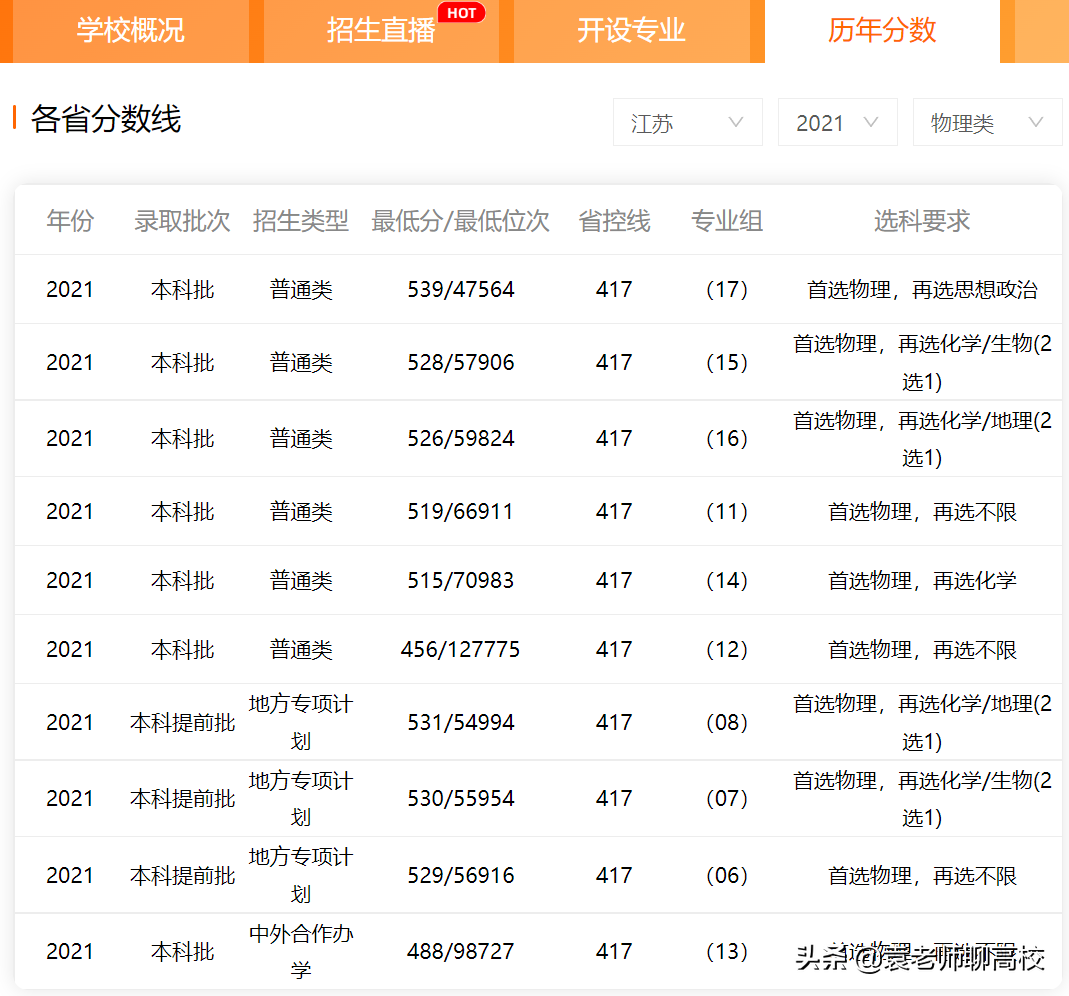Viewport: 1069px width, 996px height.
Task: Click the score 539/47564 cell
Action: tap(461, 289)
